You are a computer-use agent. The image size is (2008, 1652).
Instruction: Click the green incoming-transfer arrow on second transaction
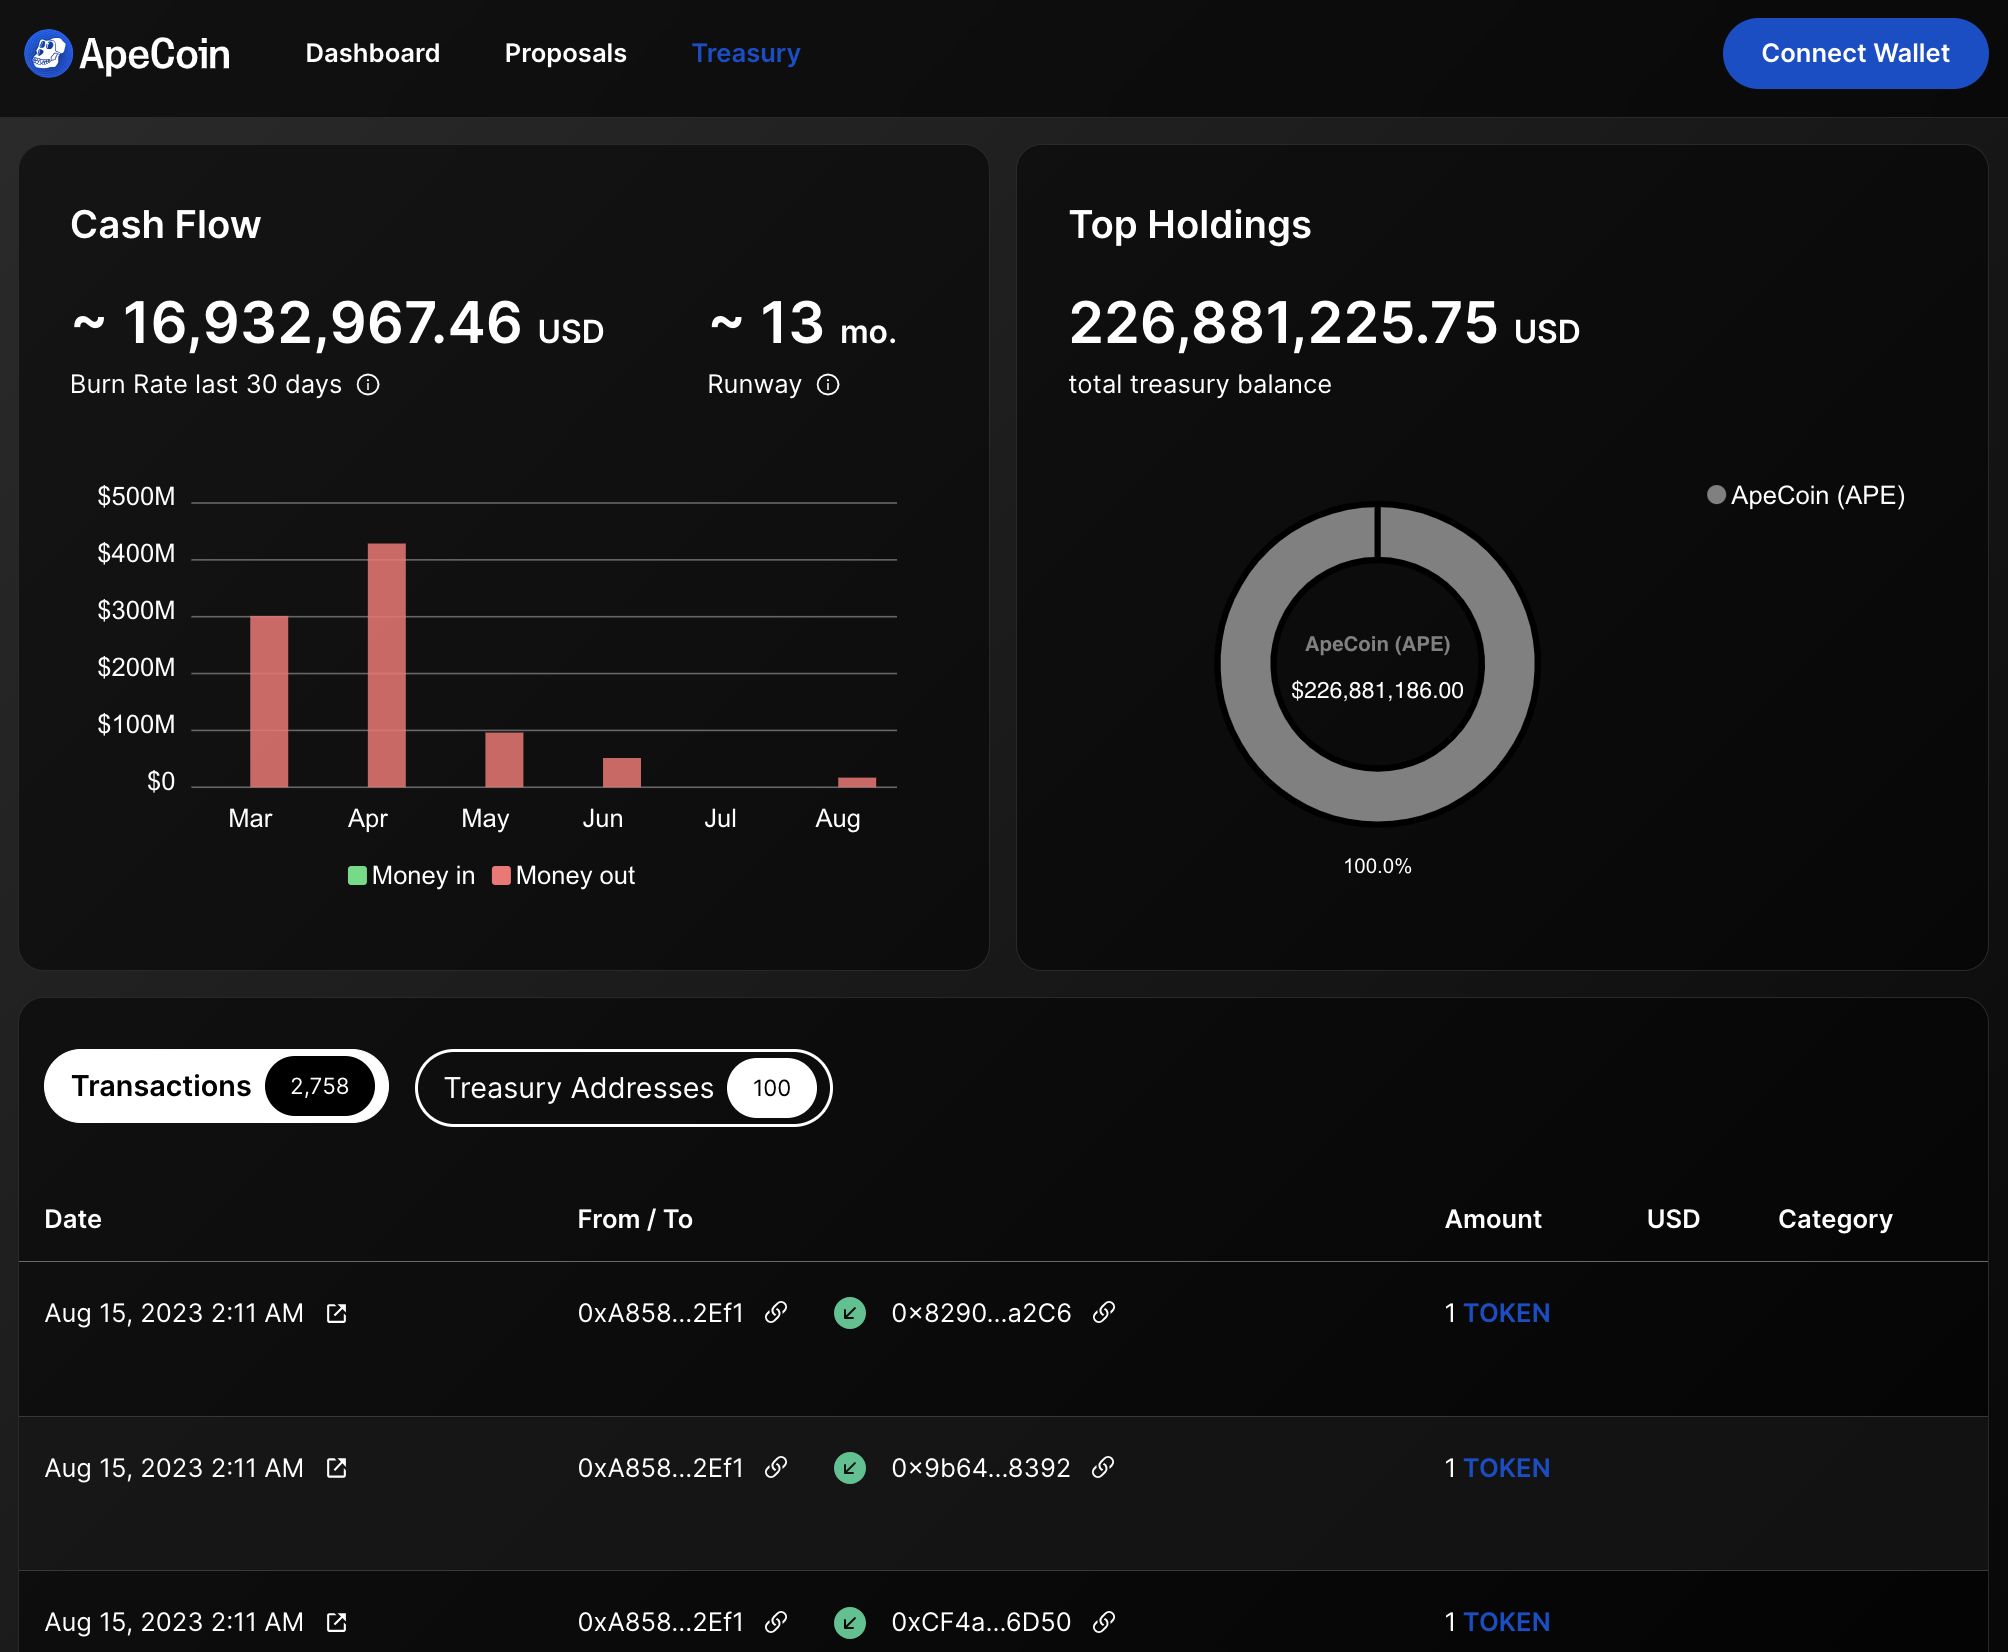point(850,1468)
